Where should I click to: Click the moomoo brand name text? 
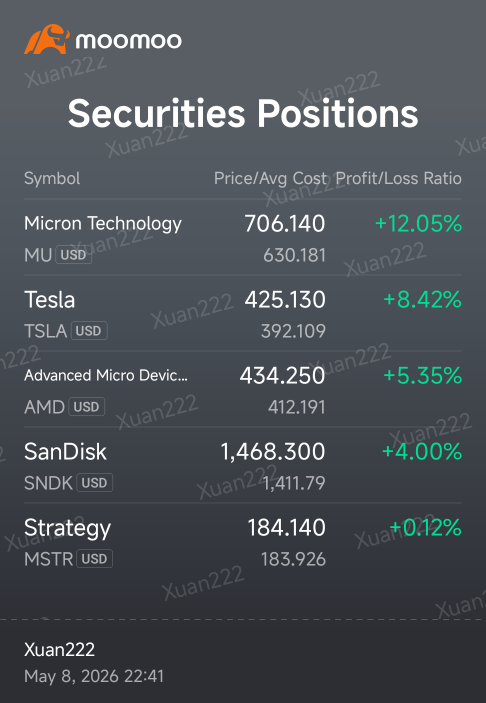tap(129, 41)
